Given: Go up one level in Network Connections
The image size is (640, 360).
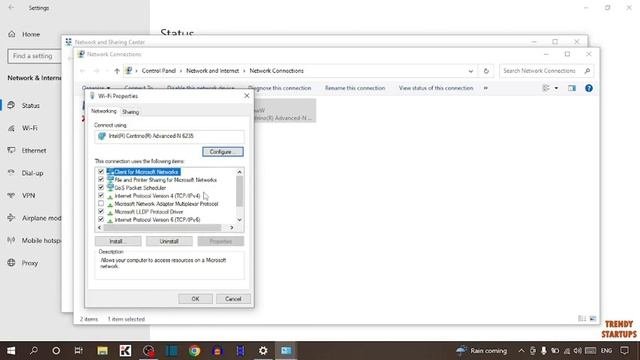Looking at the screenshot, I should 117,71.
